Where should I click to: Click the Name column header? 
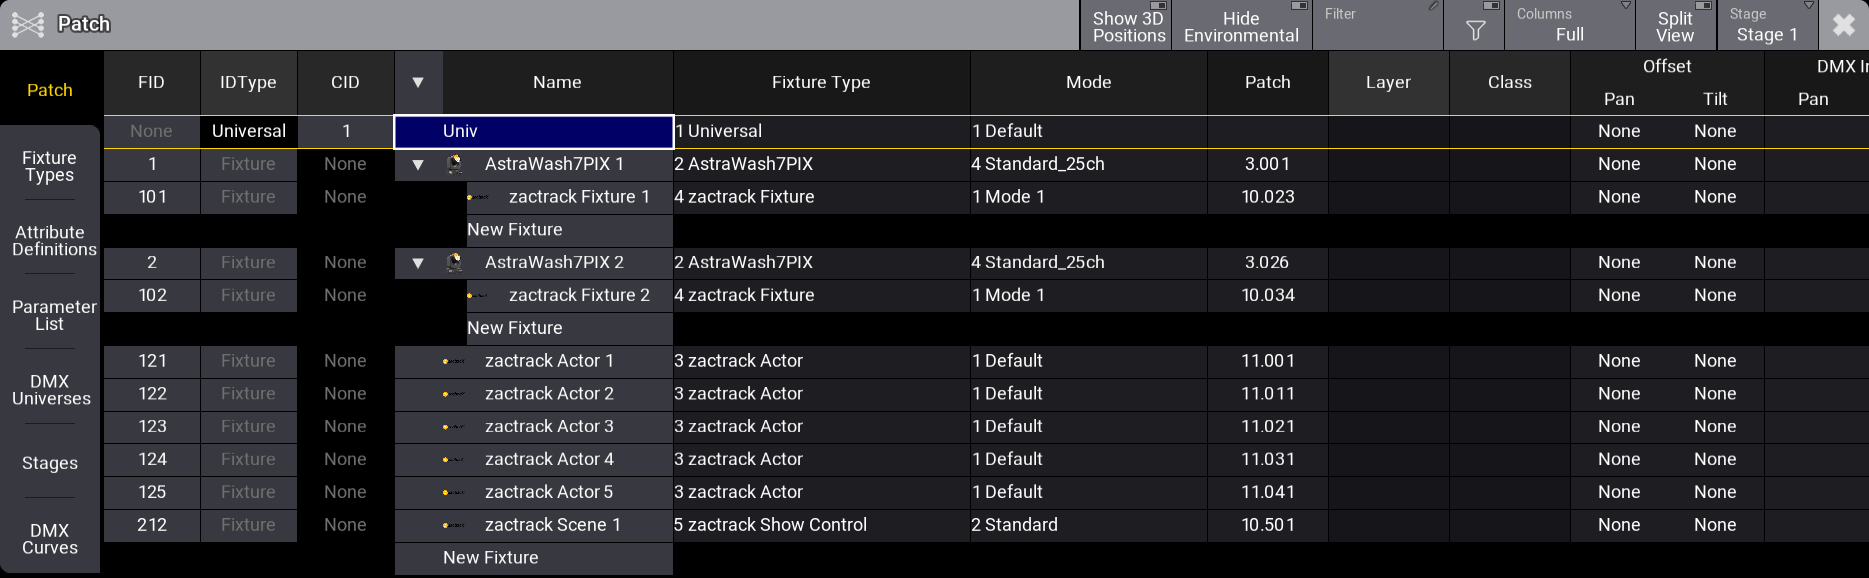[557, 82]
